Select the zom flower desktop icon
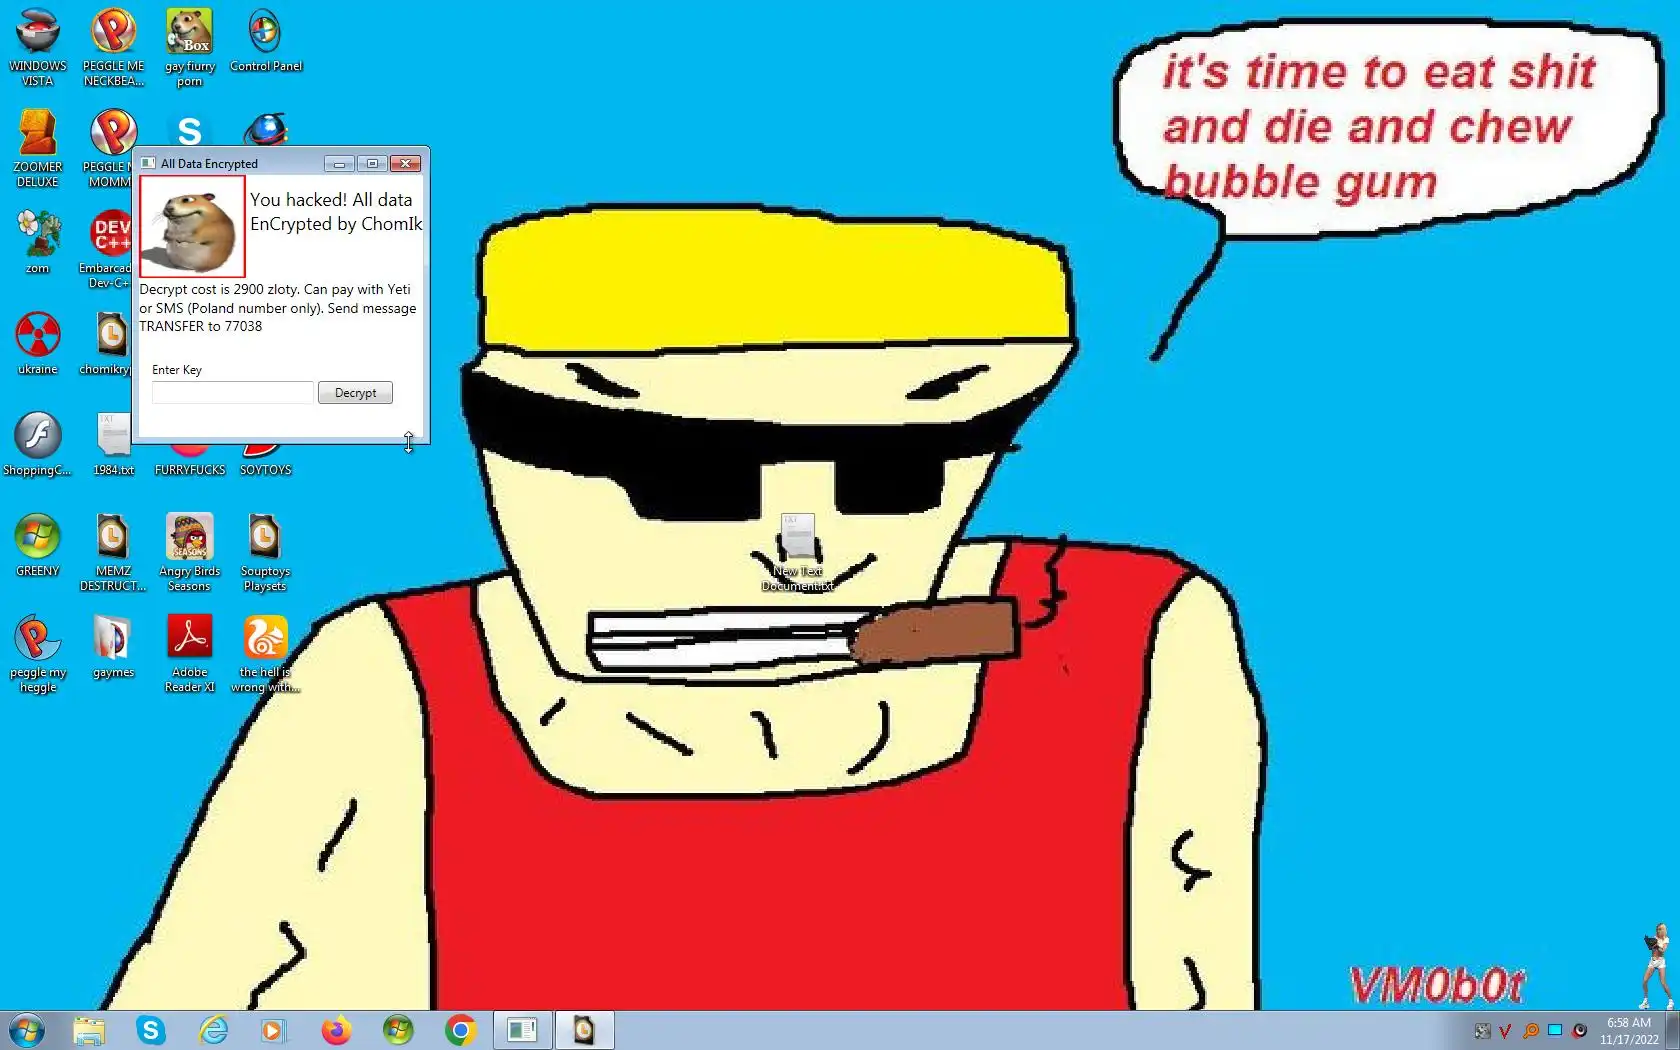 click(x=37, y=241)
